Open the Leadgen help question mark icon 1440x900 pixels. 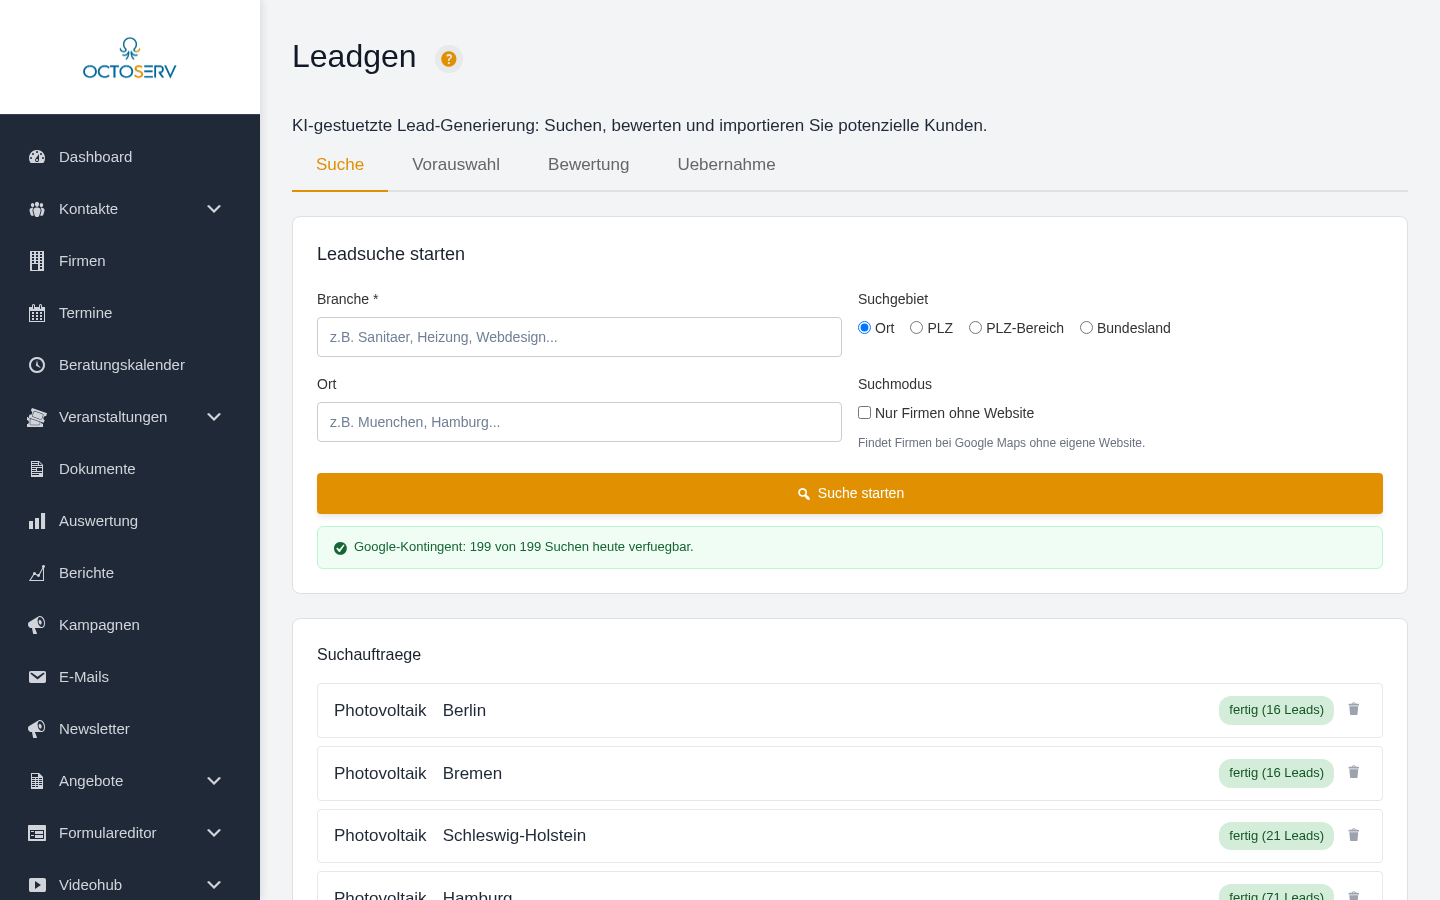[448, 59]
